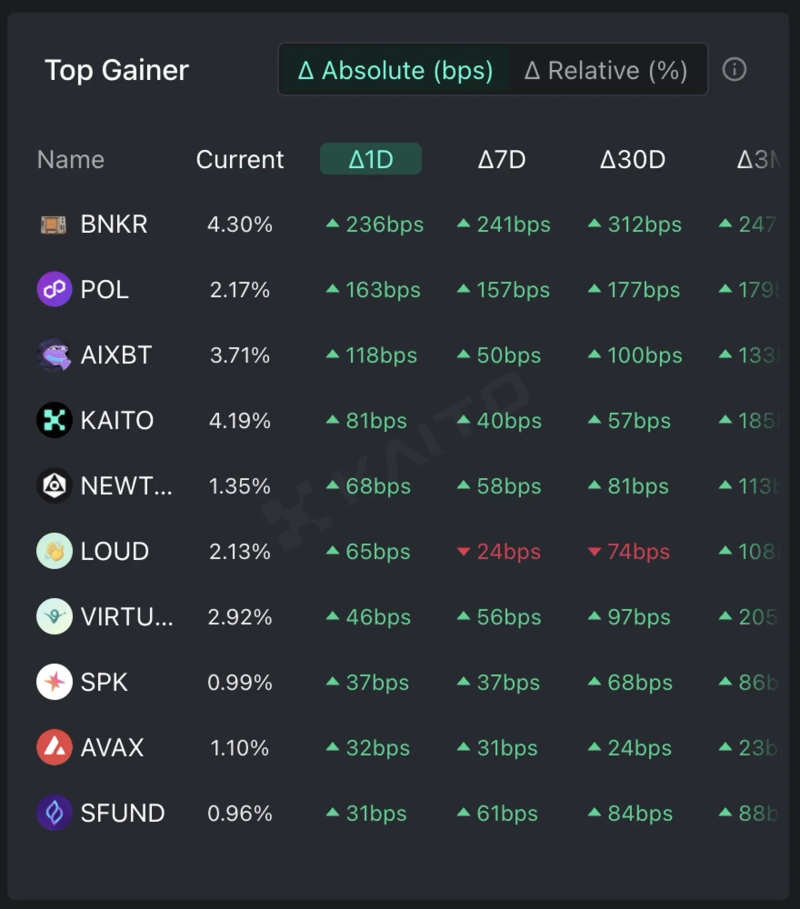Select the Δ7D column header
The image size is (800, 909).
501,160
